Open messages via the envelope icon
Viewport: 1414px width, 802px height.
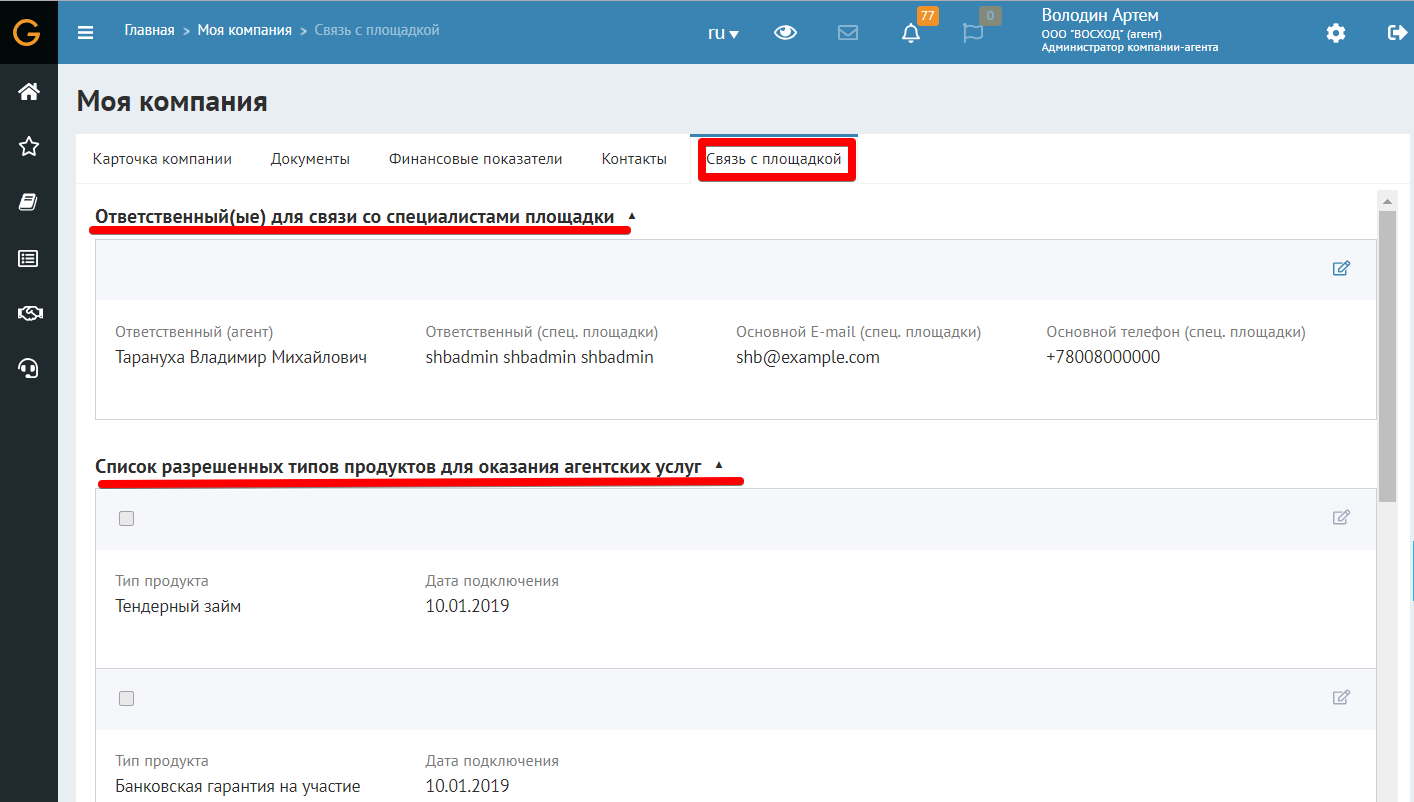pos(848,32)
